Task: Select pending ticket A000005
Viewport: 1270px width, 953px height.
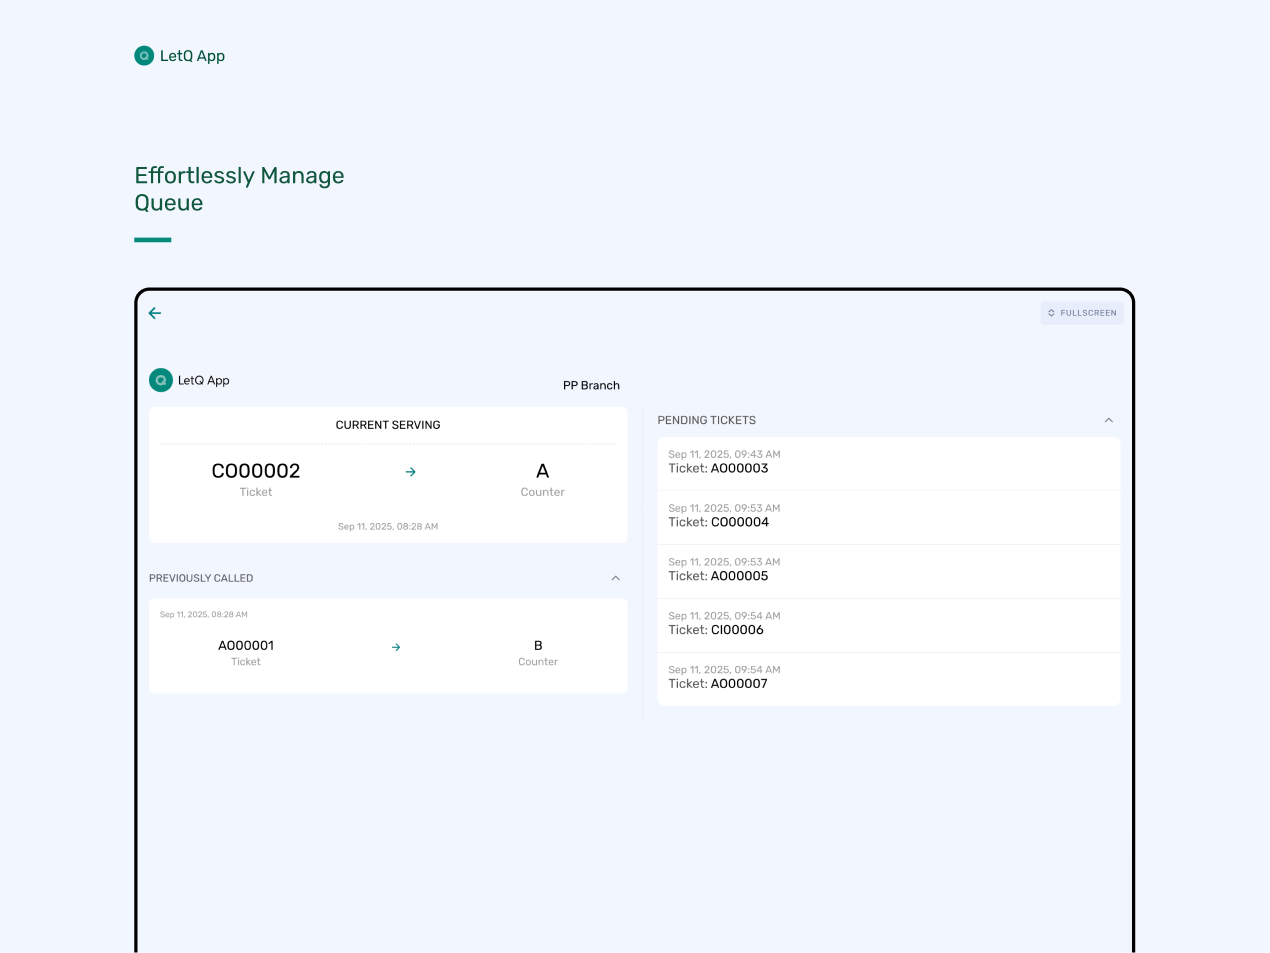Action: 888,571
